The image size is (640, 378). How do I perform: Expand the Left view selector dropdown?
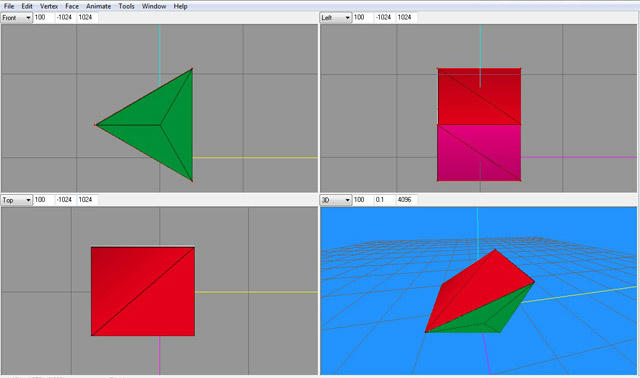pos(336,18)
